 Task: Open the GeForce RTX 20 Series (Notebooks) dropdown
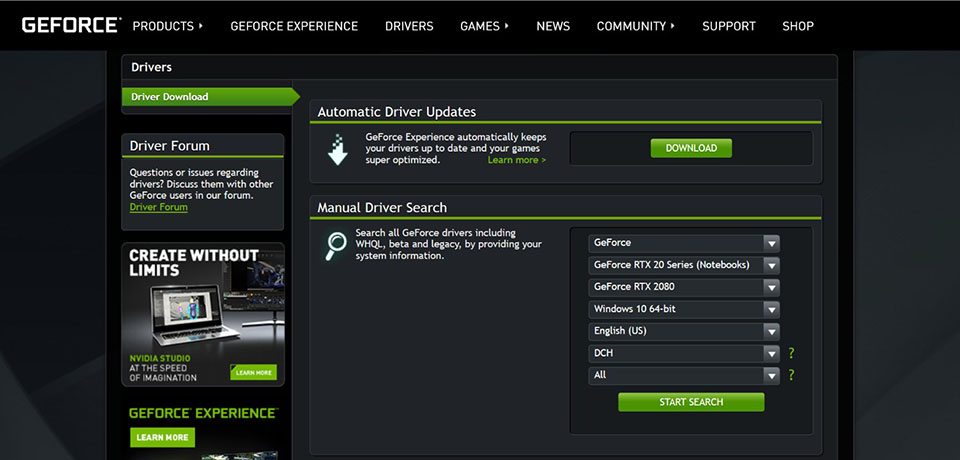pos(684,265)
